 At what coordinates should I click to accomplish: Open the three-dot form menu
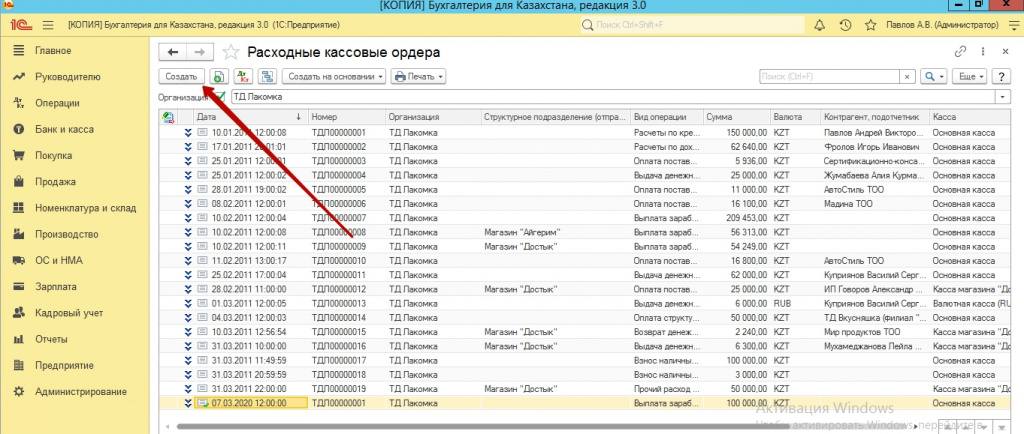[982, 52]
